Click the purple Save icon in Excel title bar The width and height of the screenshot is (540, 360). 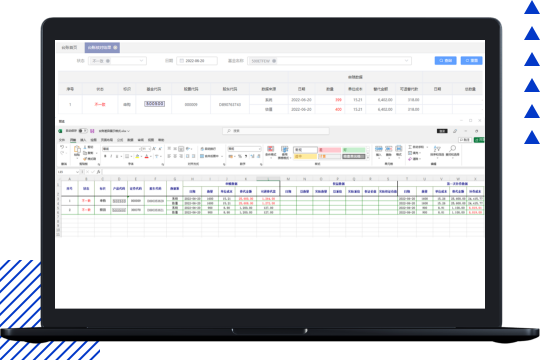pyautogui.click(x=92, y=131)
